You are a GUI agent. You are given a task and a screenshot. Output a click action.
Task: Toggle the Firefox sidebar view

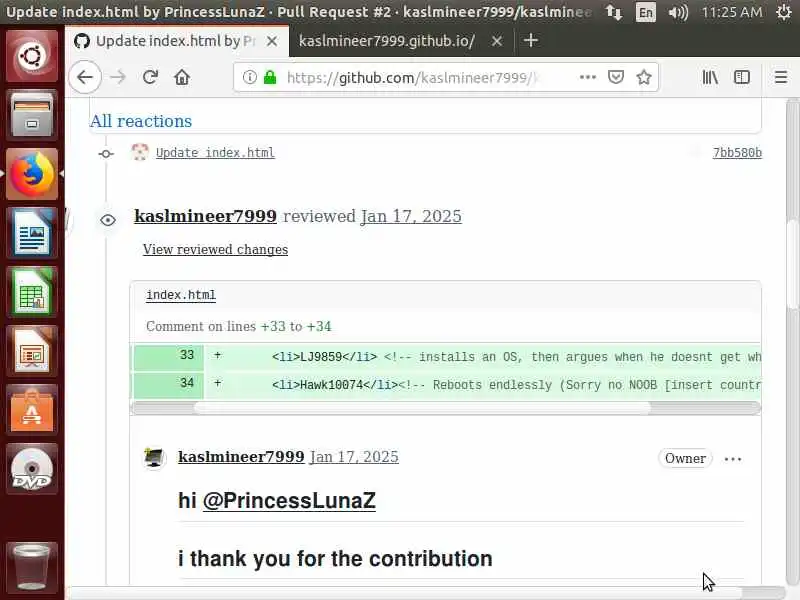[742, 77]
